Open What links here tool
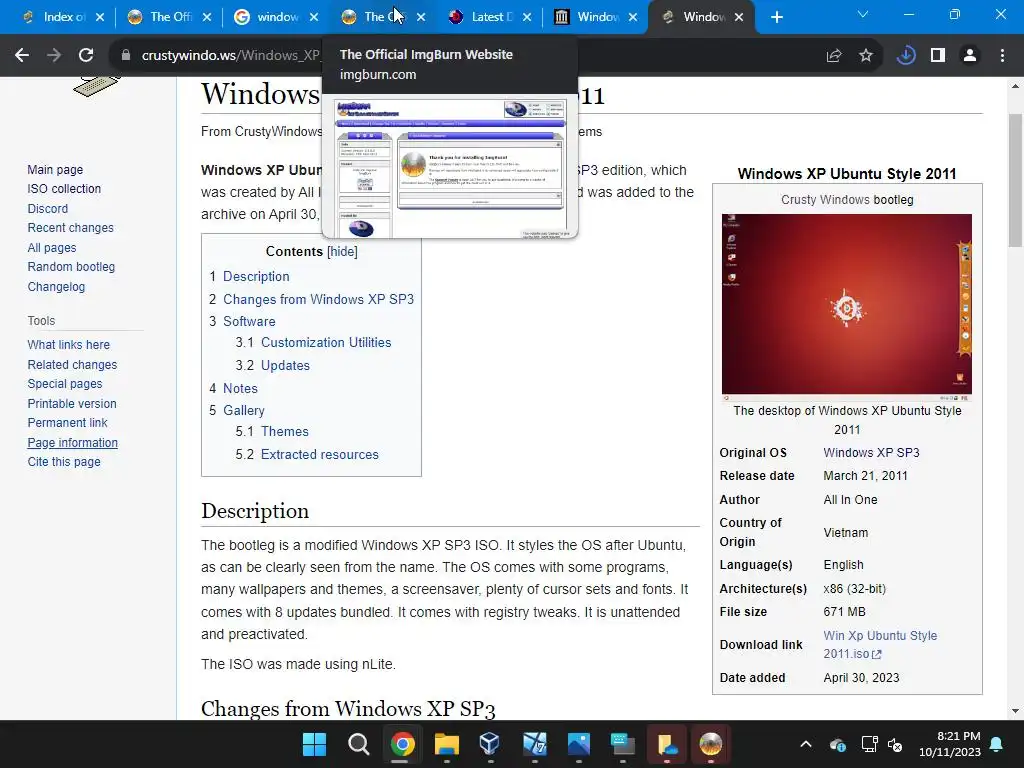This screenshot has width=1024, height=768. tap(69, 345)
